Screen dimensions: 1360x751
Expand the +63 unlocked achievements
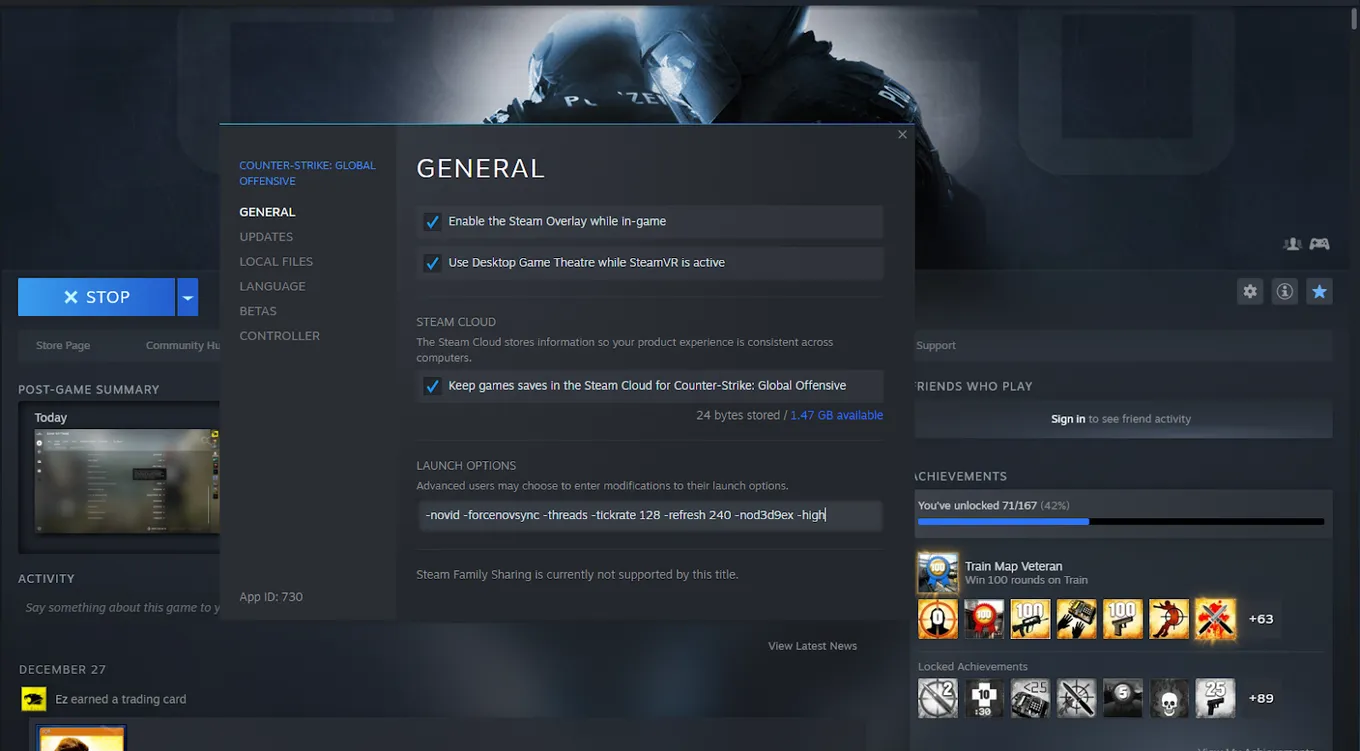1261,619
